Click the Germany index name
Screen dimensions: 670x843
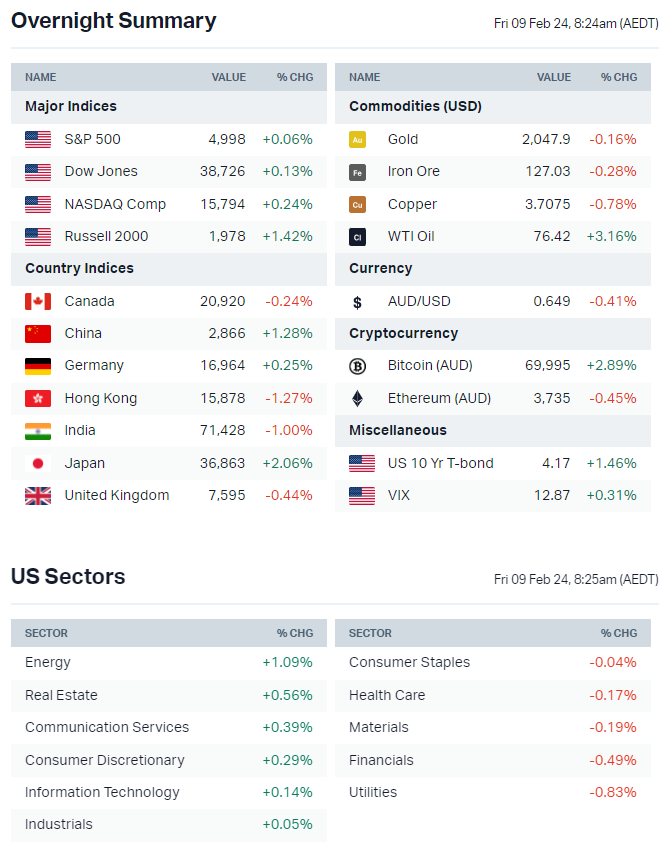[x=94, y=366]
